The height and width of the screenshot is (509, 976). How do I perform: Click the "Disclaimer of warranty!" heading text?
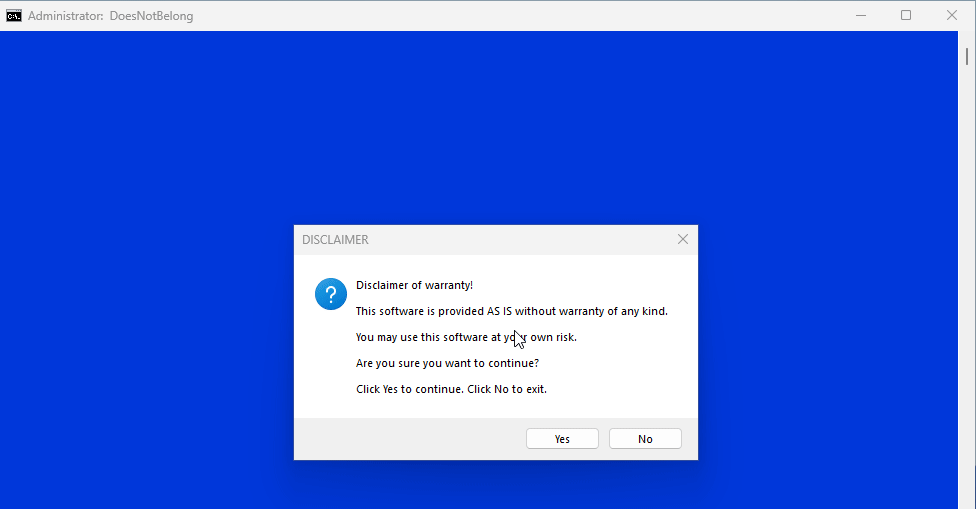414,285
